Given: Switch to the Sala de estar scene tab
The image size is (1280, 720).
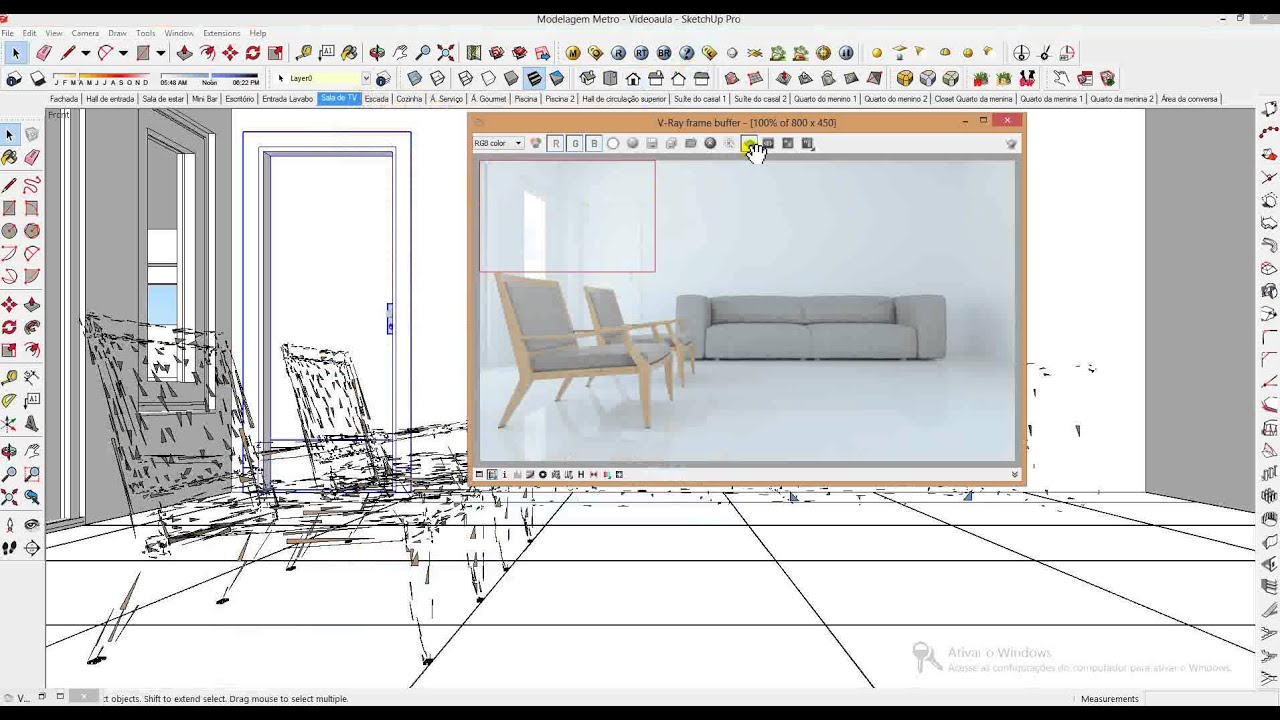Looking at the screenshot, I should click(163, 99).
